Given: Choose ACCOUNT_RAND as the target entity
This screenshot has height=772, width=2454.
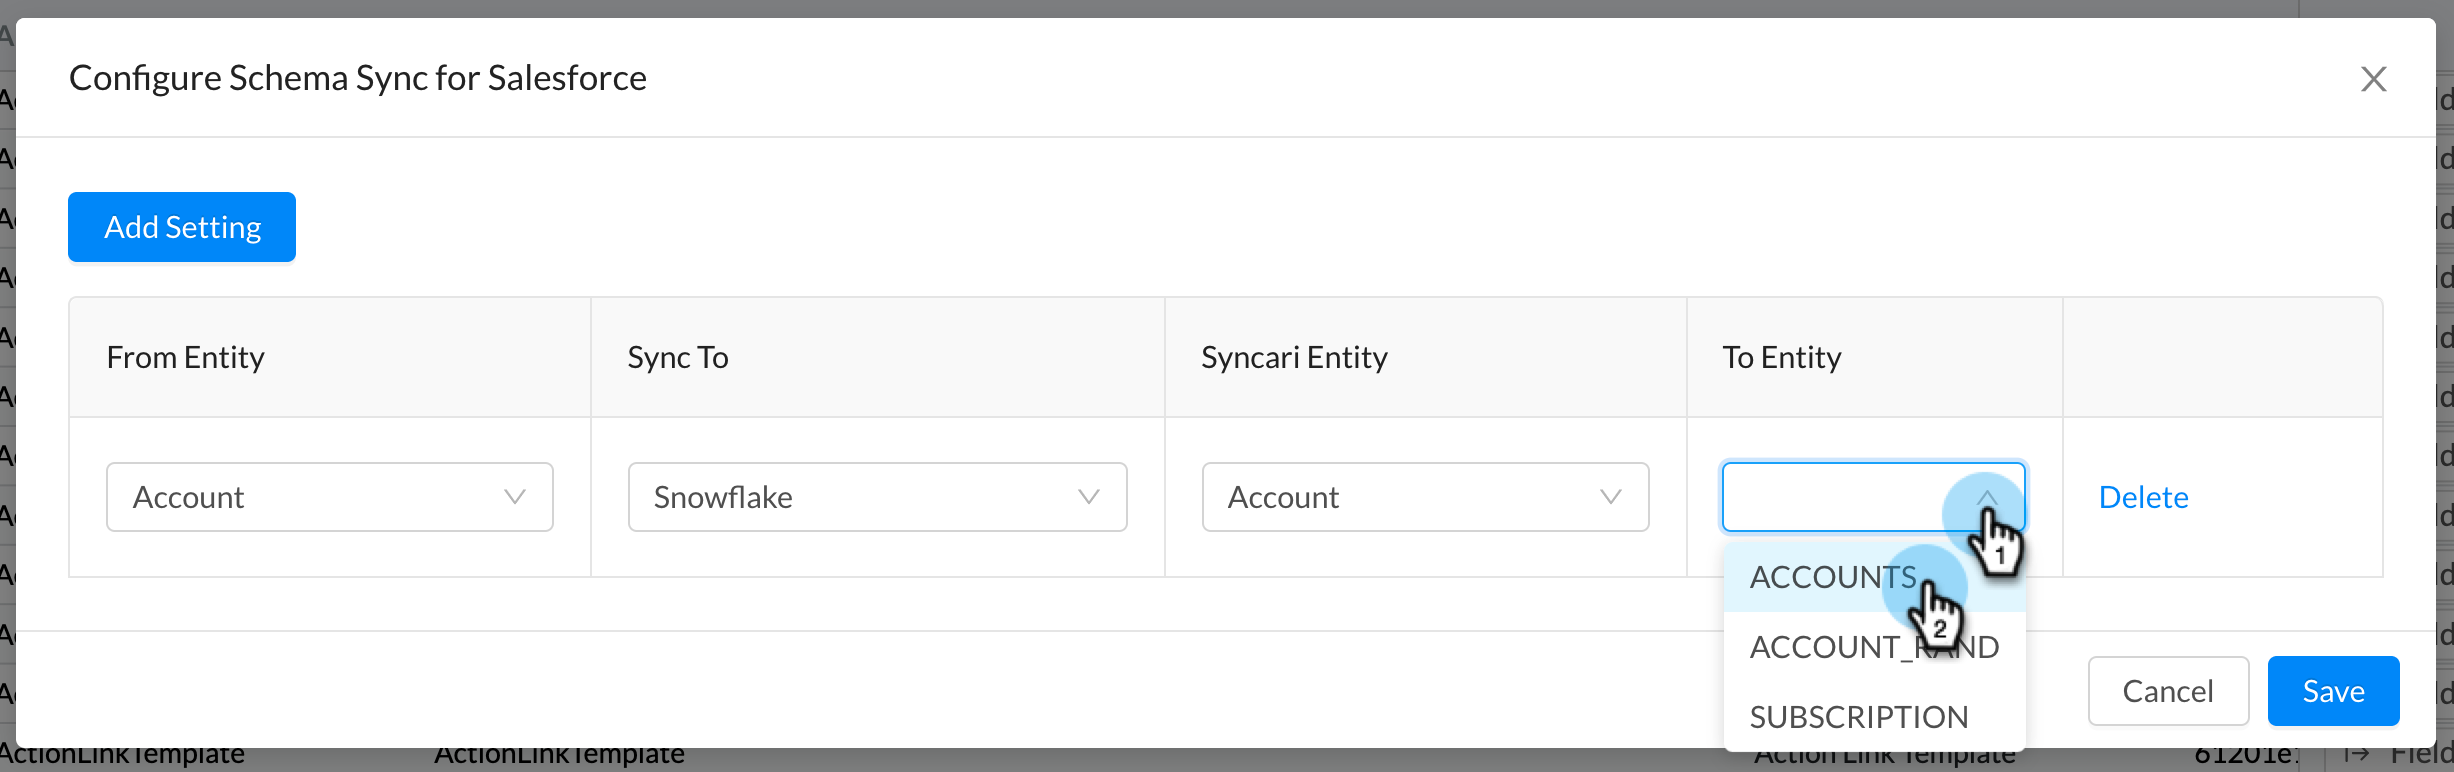Looking at the screenshot, I should tap(1874, 646).
